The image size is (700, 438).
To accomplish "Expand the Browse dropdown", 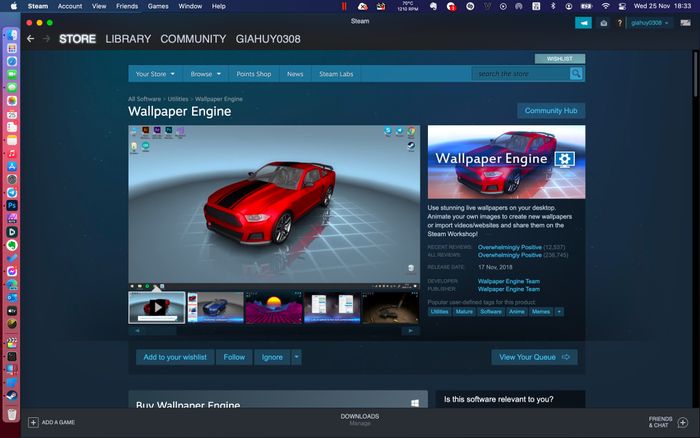I will point(205,74).
